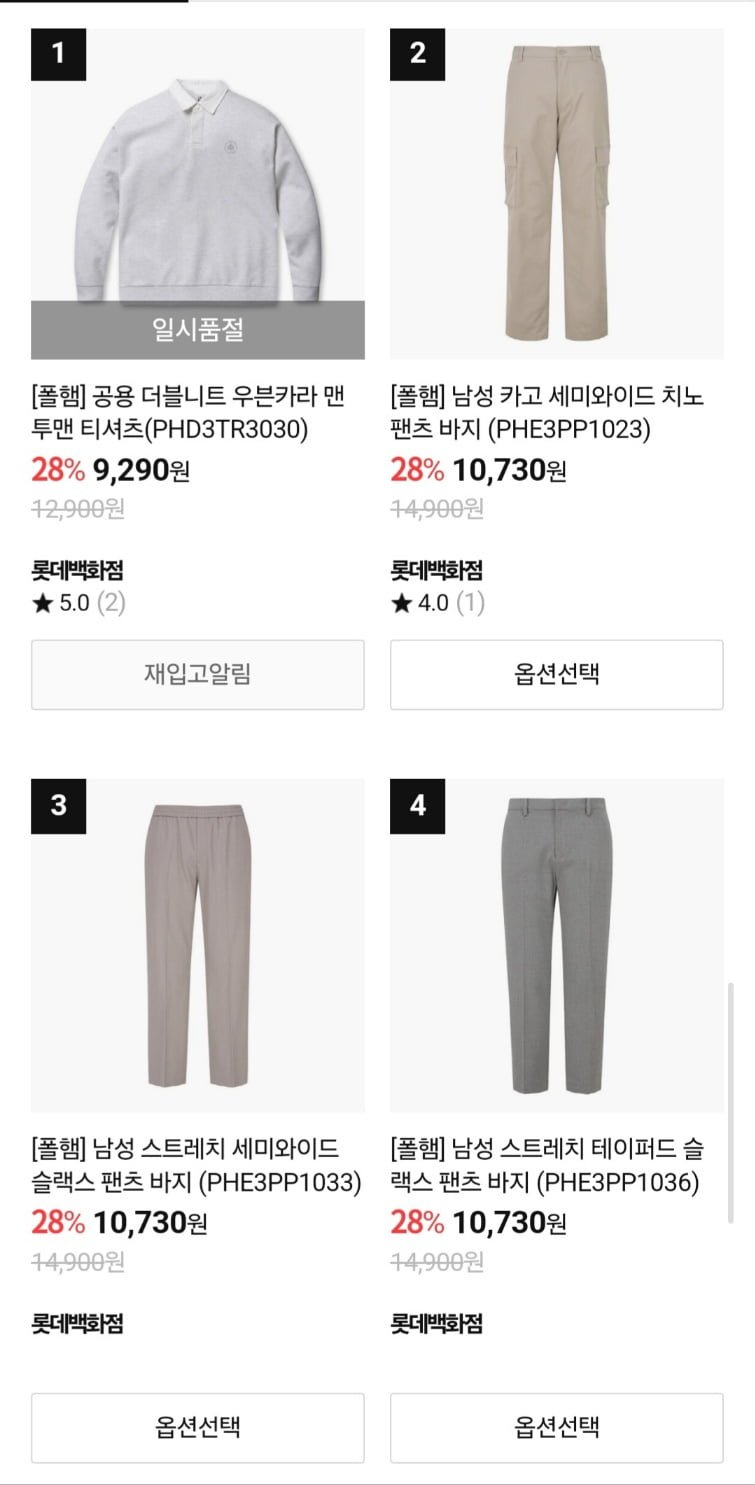Click the 5.0 star rating of item 1

78,603
